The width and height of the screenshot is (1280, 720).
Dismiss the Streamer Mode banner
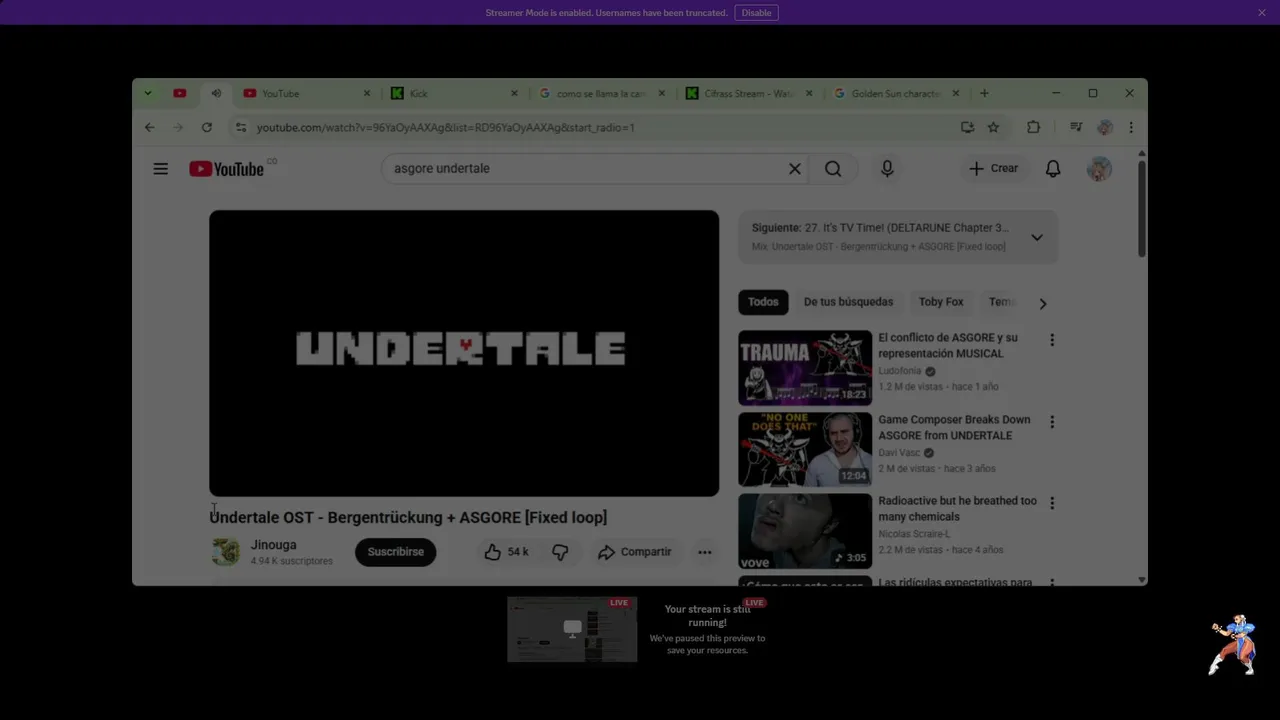(1262, 12)
